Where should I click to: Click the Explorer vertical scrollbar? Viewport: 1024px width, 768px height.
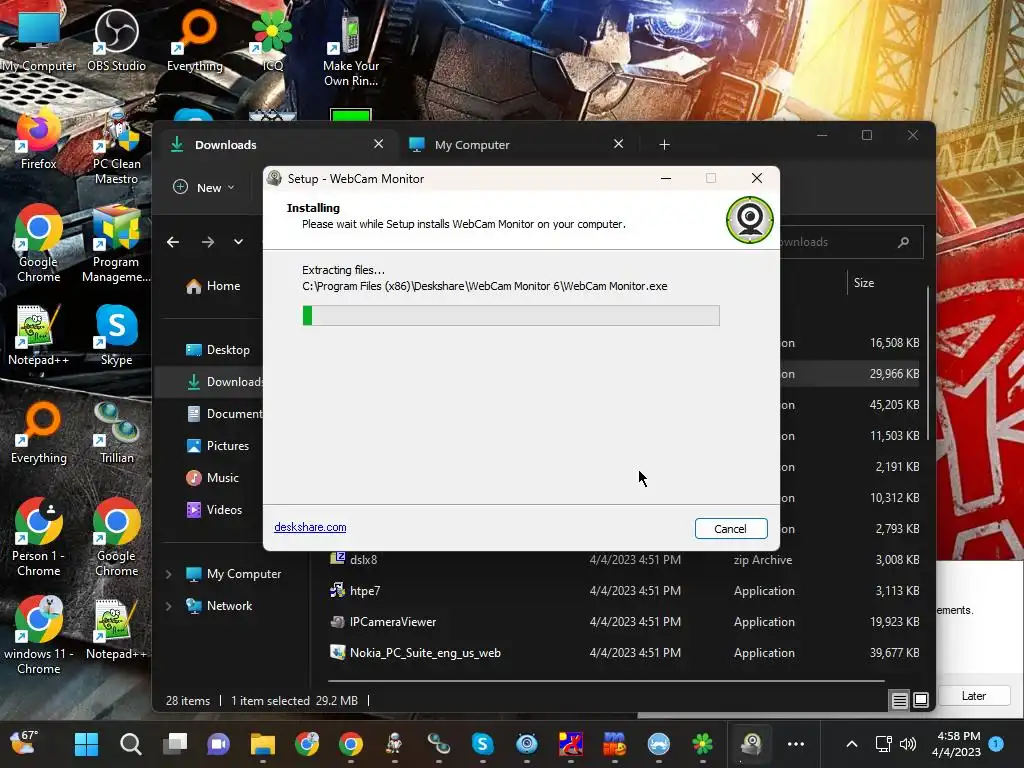[928, 362]
